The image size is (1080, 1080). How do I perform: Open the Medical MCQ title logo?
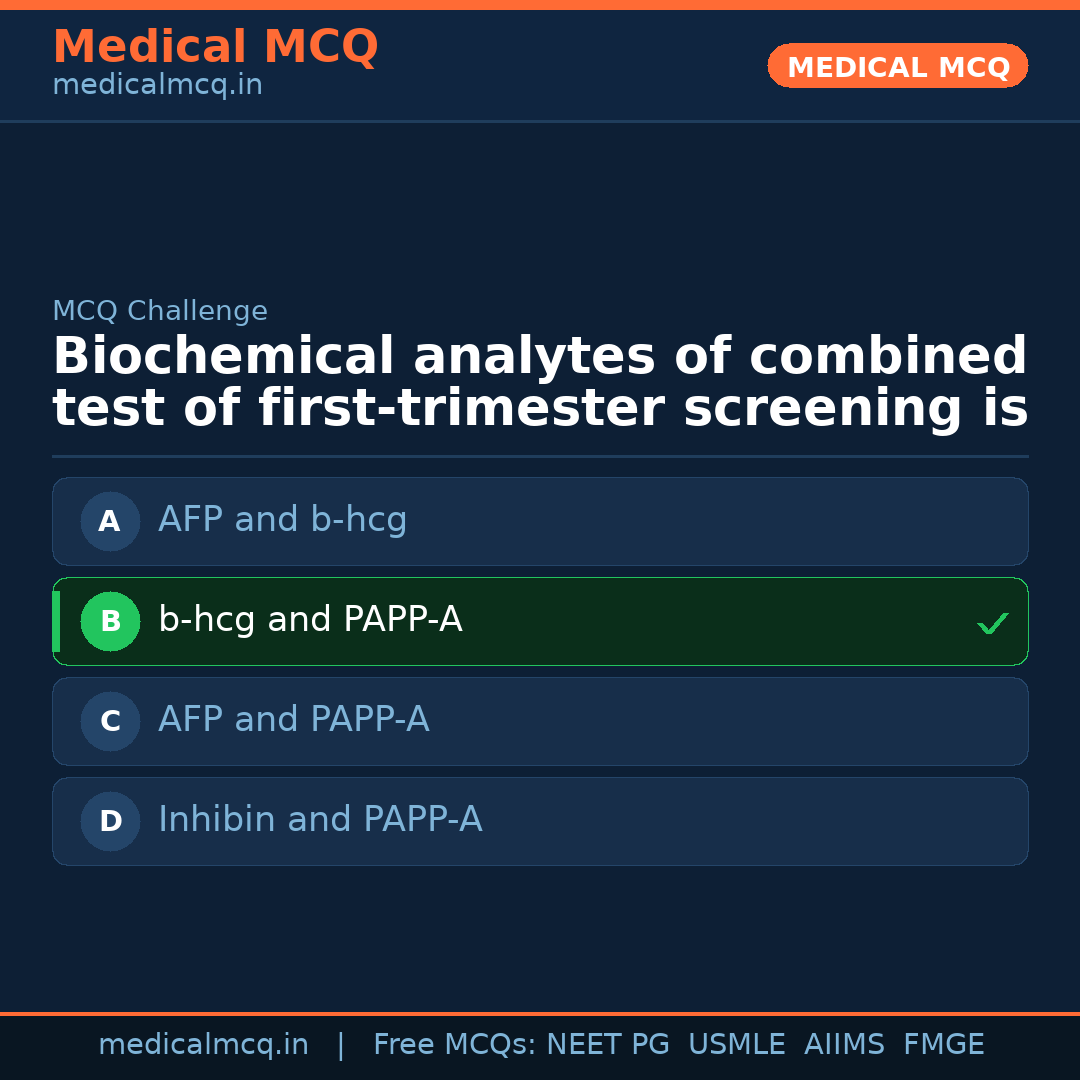coord(215,47)
